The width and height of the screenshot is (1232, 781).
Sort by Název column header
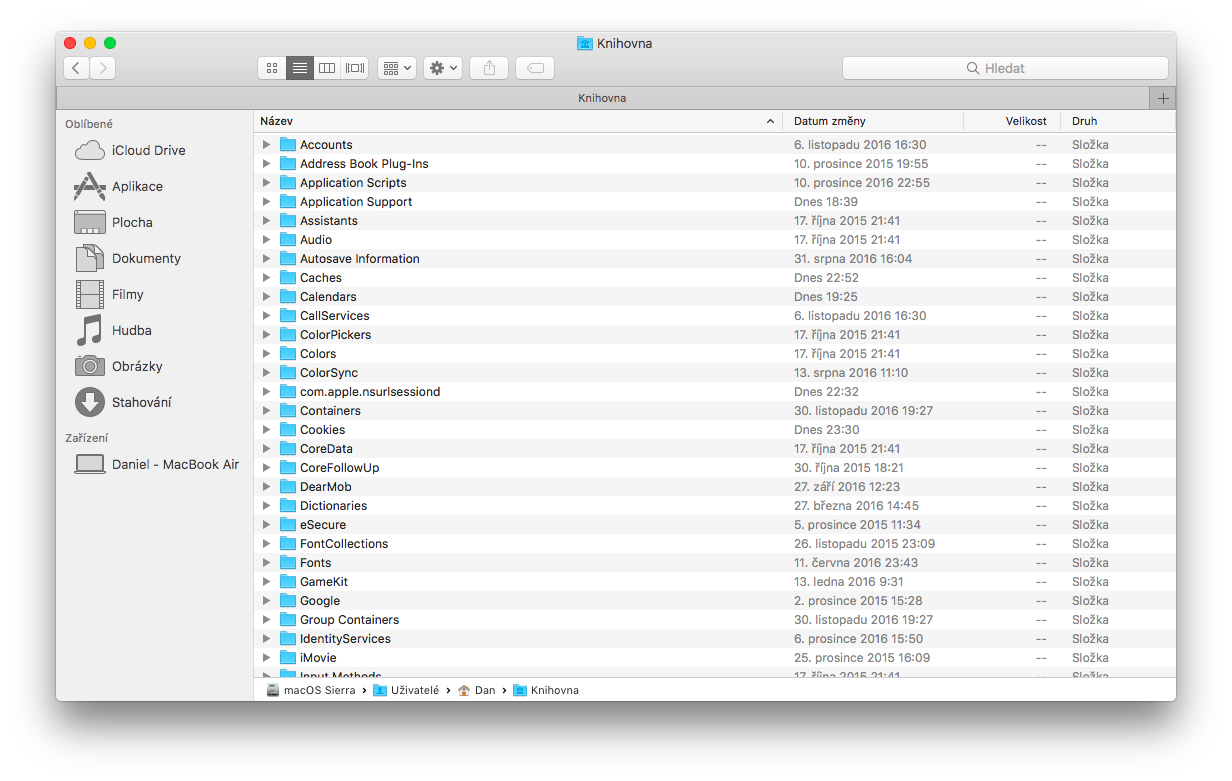[518, 121]
